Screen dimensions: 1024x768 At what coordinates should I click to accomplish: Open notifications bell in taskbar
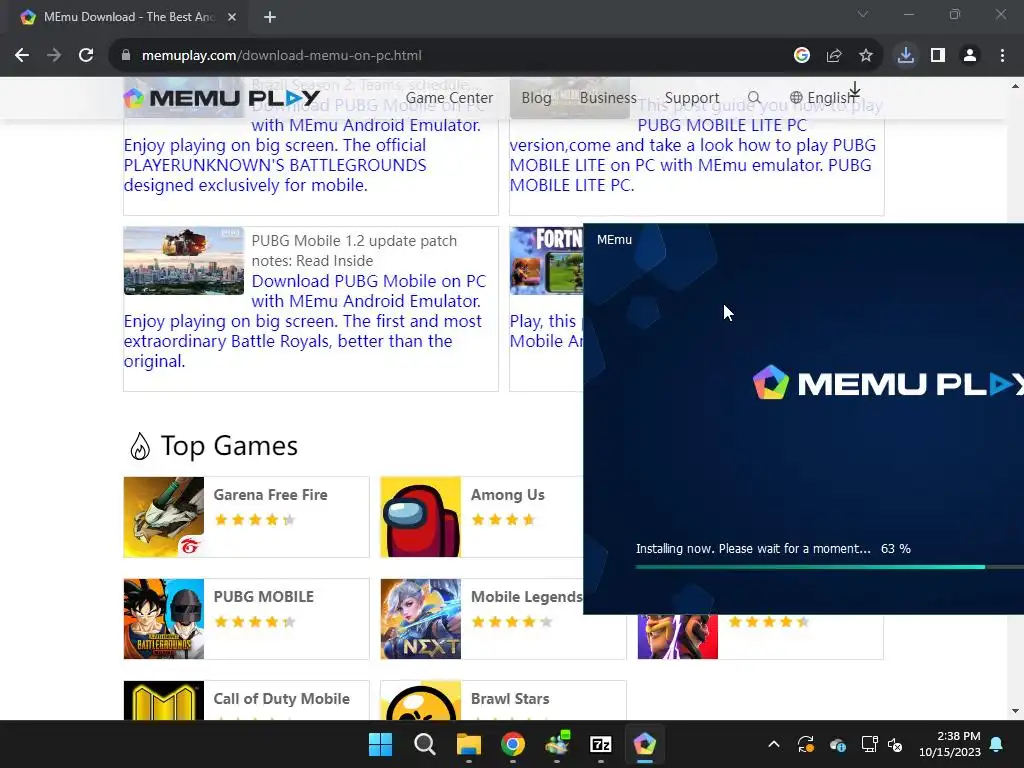pos(997,744)
